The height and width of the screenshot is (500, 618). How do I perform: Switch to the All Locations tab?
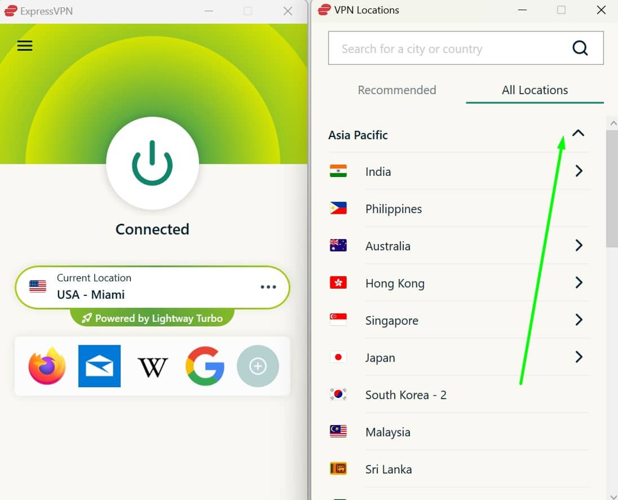pyautogui.click(x=535, y=90)
